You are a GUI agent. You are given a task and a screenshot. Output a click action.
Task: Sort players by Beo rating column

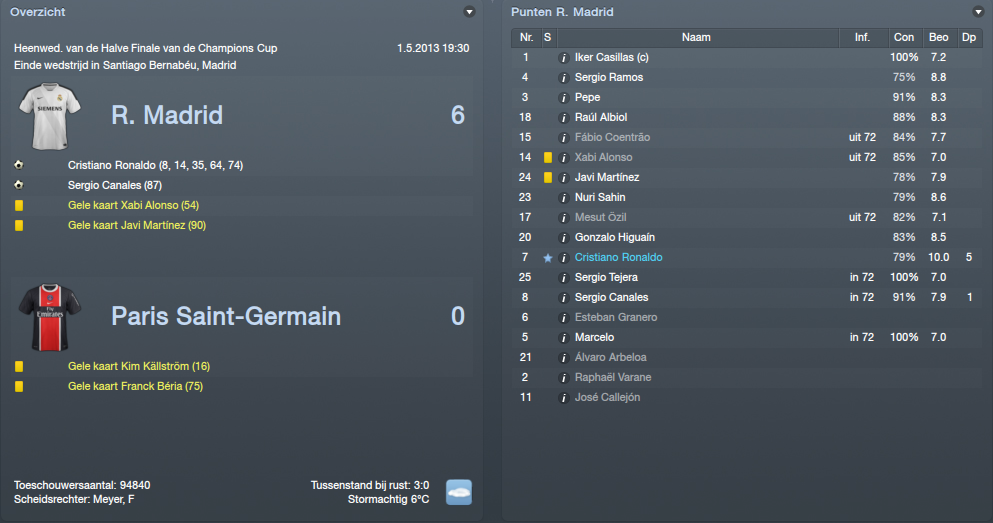click(938, 38)
